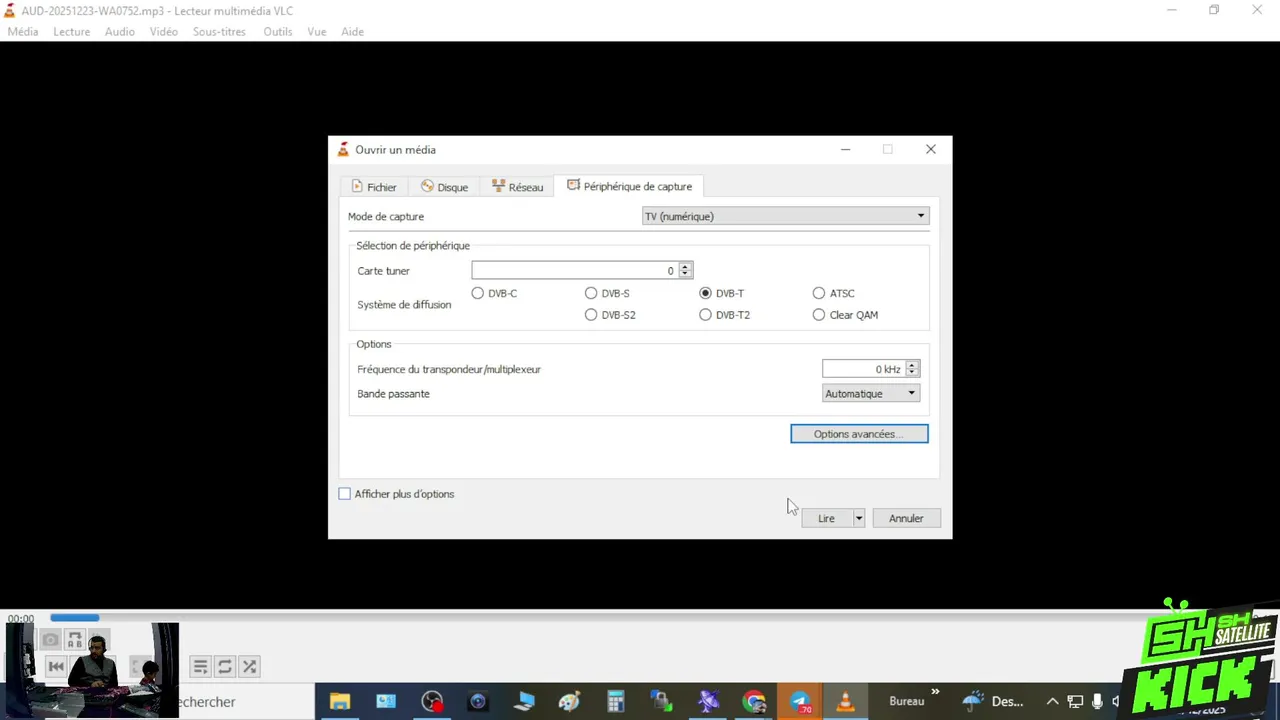The width and height of the screenshot is (1280, 720).
Task: Open the Vidéo menu
Action: tap(163, 32)
